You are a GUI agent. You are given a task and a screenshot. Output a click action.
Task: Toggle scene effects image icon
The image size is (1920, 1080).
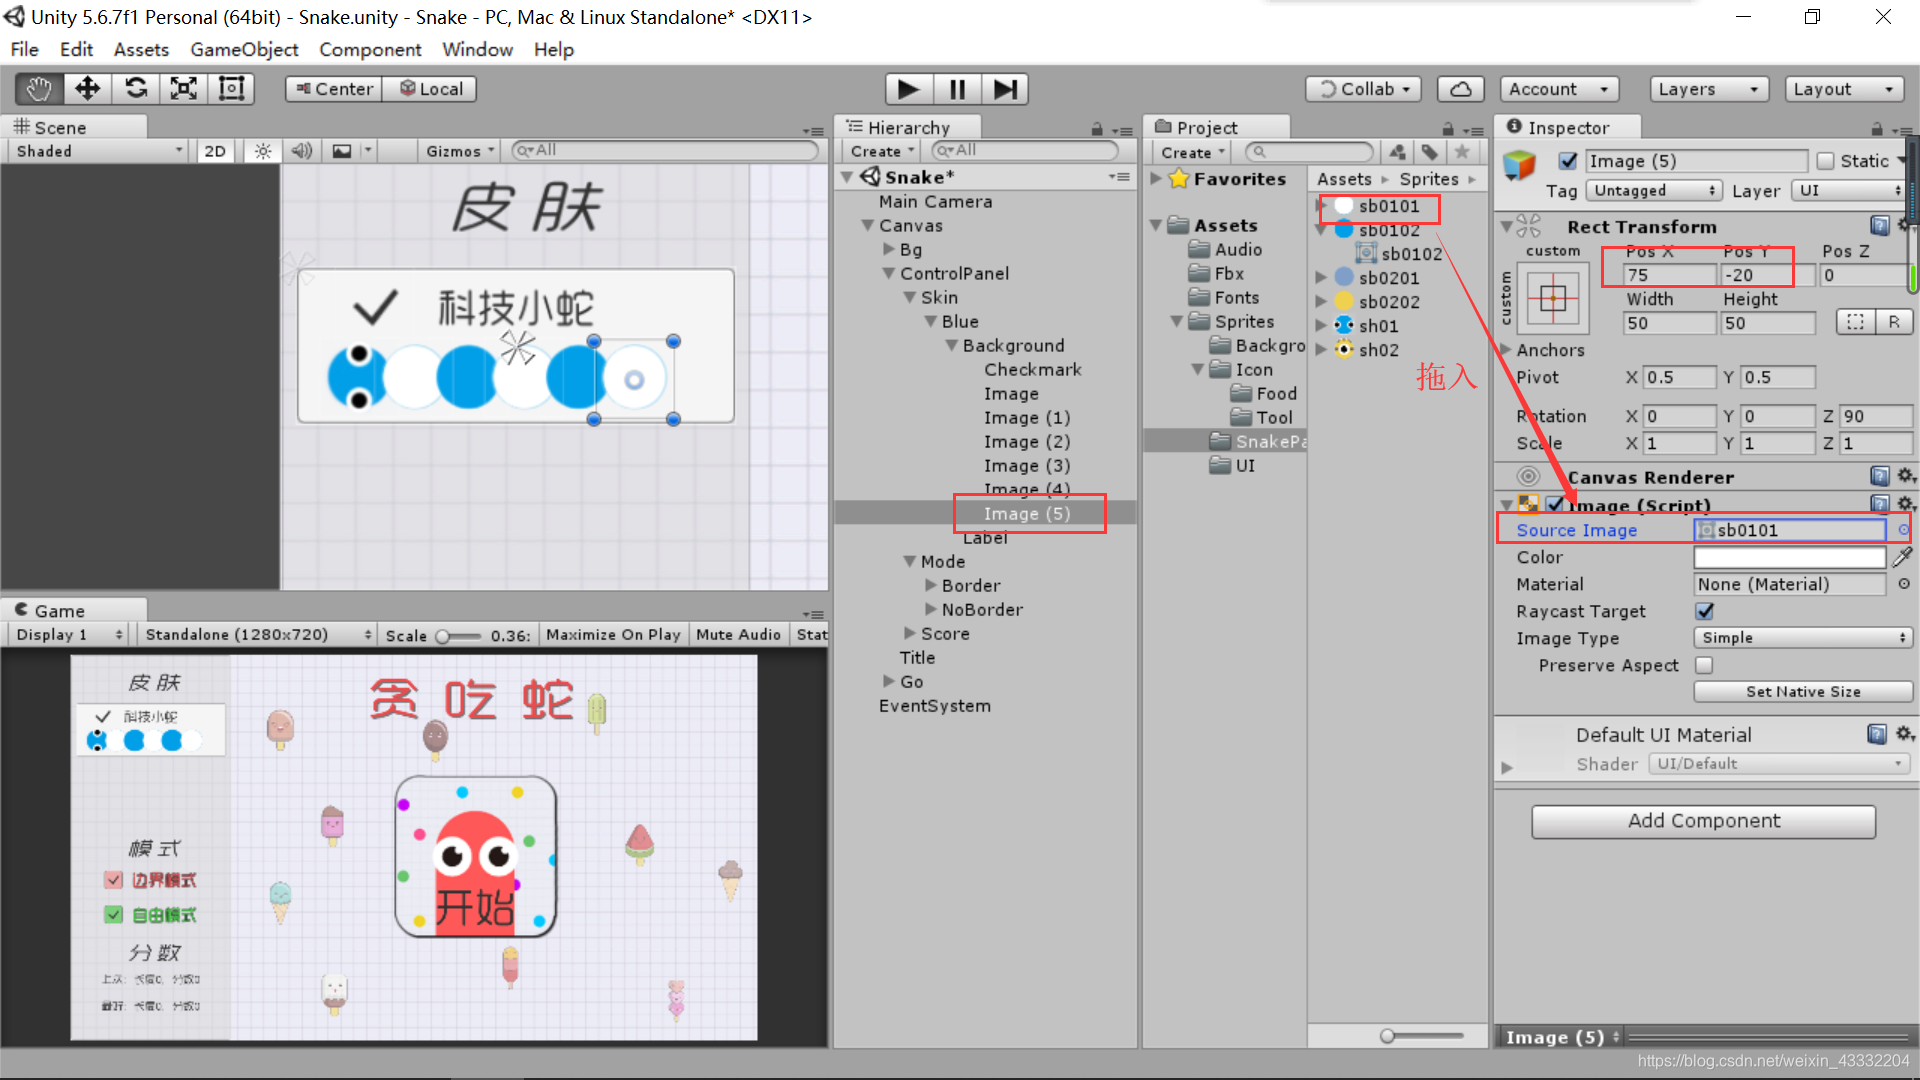[x=342, y=151]
